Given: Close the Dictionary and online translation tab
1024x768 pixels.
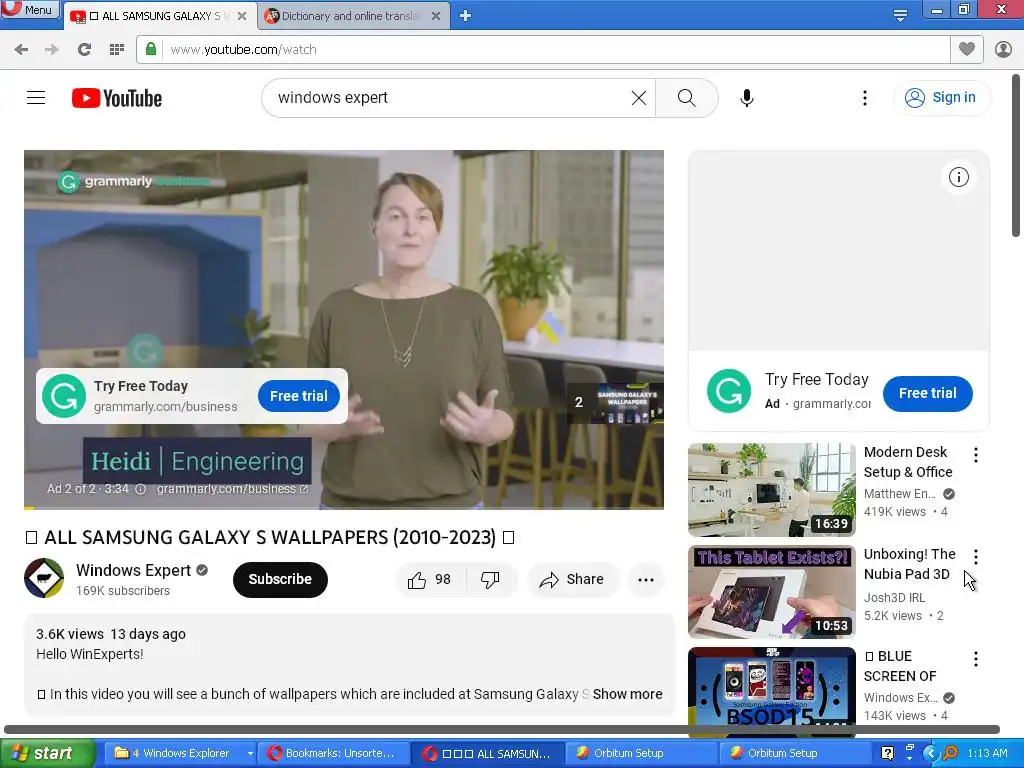Looking at the screenshot, I should tap(436, 16).
